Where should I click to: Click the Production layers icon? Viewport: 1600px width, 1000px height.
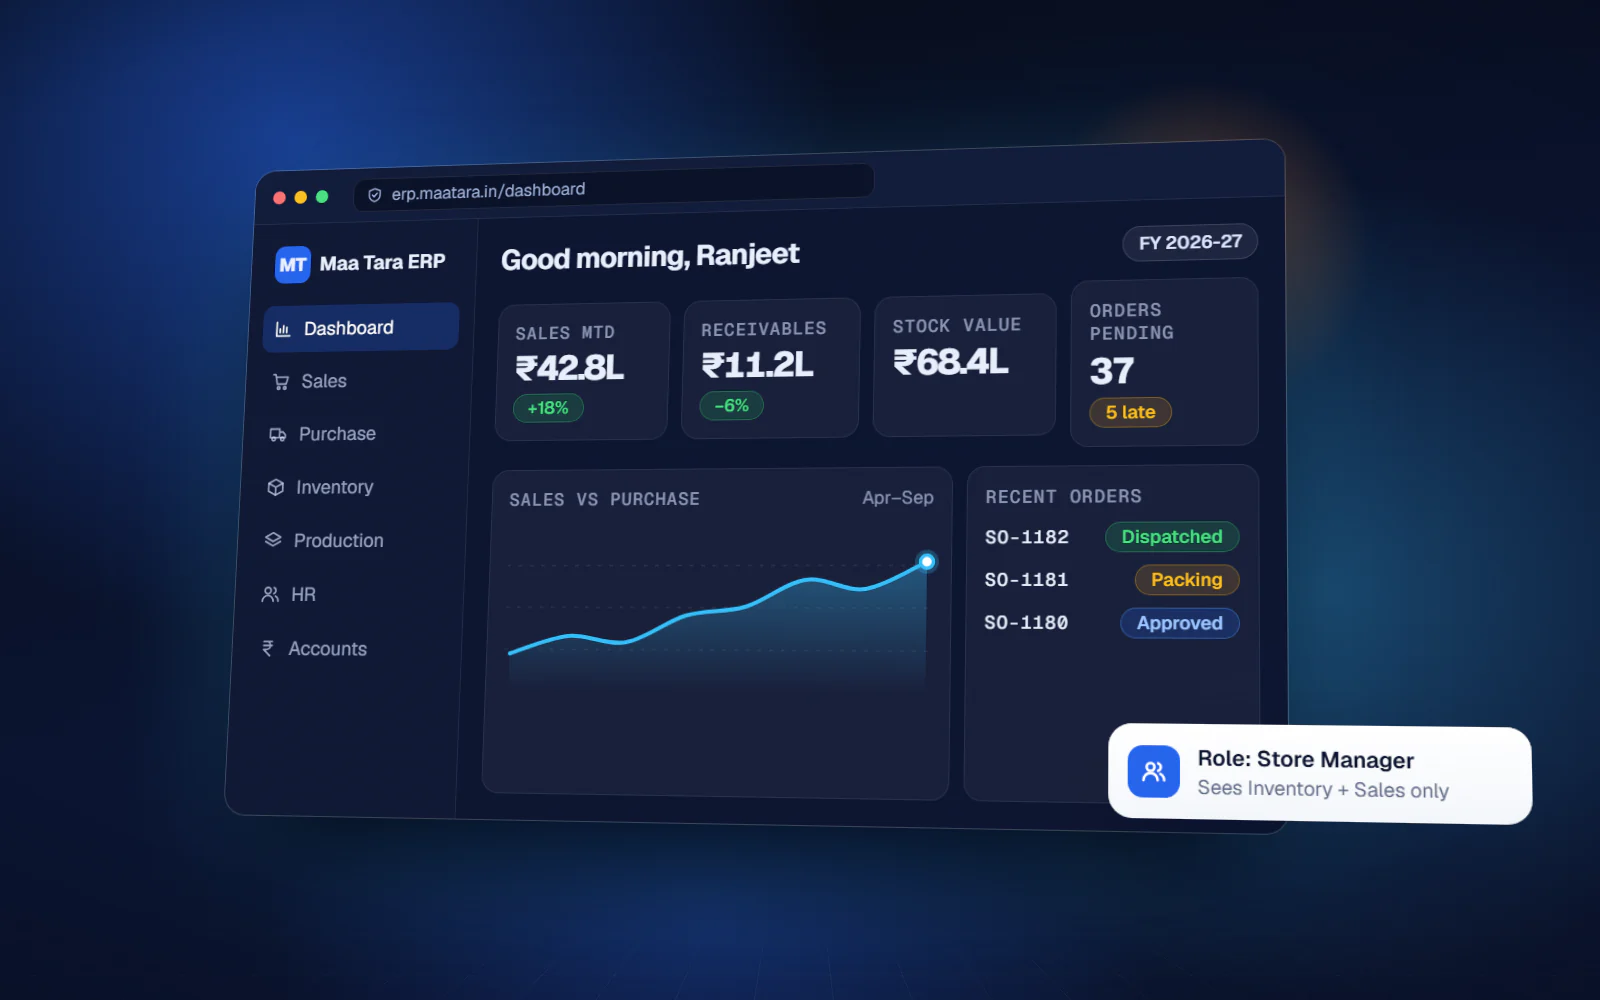(x=273, y=540)
